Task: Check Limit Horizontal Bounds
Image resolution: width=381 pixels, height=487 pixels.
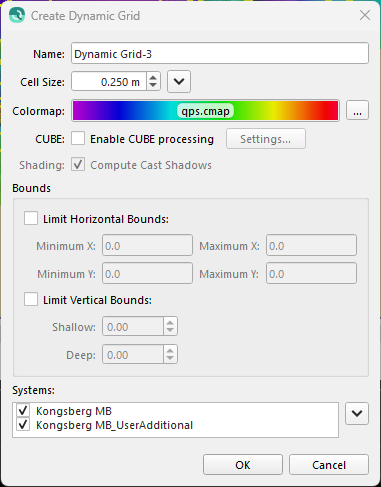Action: [31, 219]
